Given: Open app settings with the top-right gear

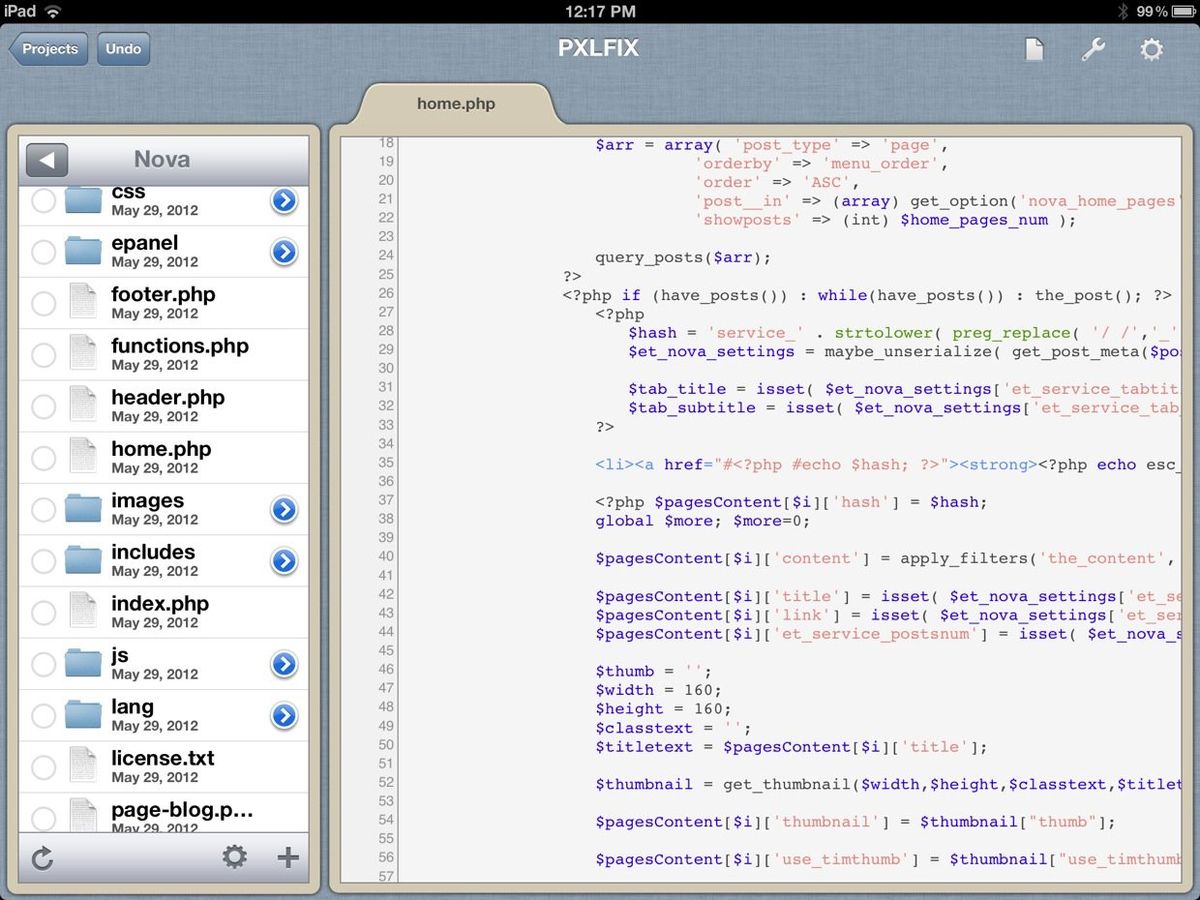Looking at the screenshot, I should pos(1152,48).
